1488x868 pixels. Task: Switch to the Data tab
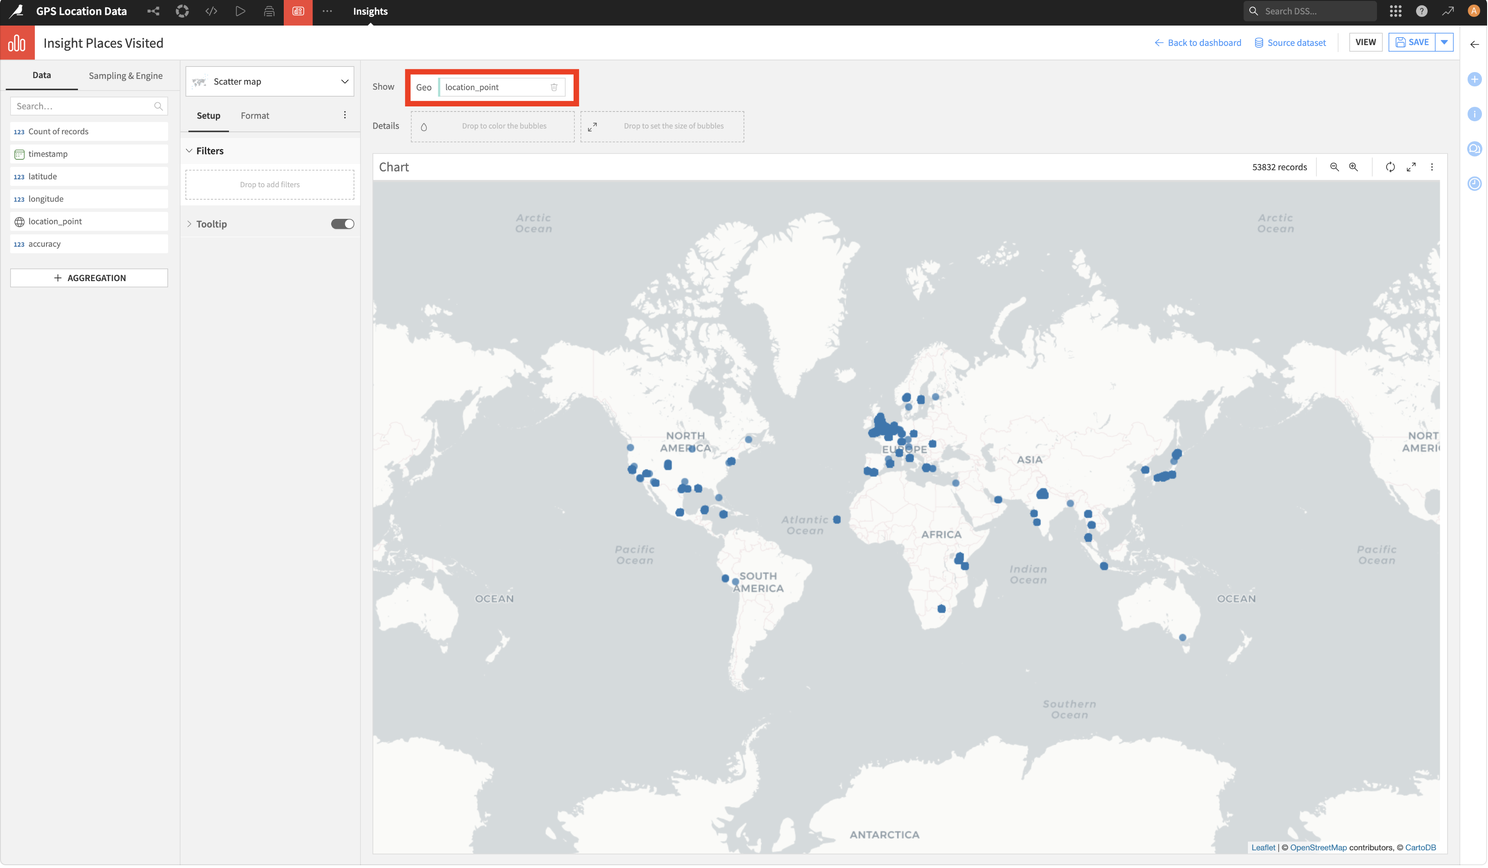click(x=41, y=75)
